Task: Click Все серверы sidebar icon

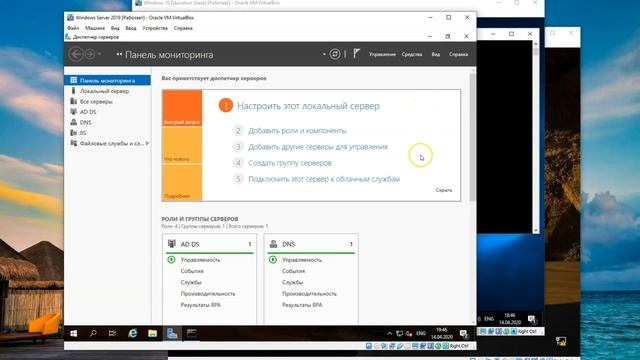Action: pos(73,101)
